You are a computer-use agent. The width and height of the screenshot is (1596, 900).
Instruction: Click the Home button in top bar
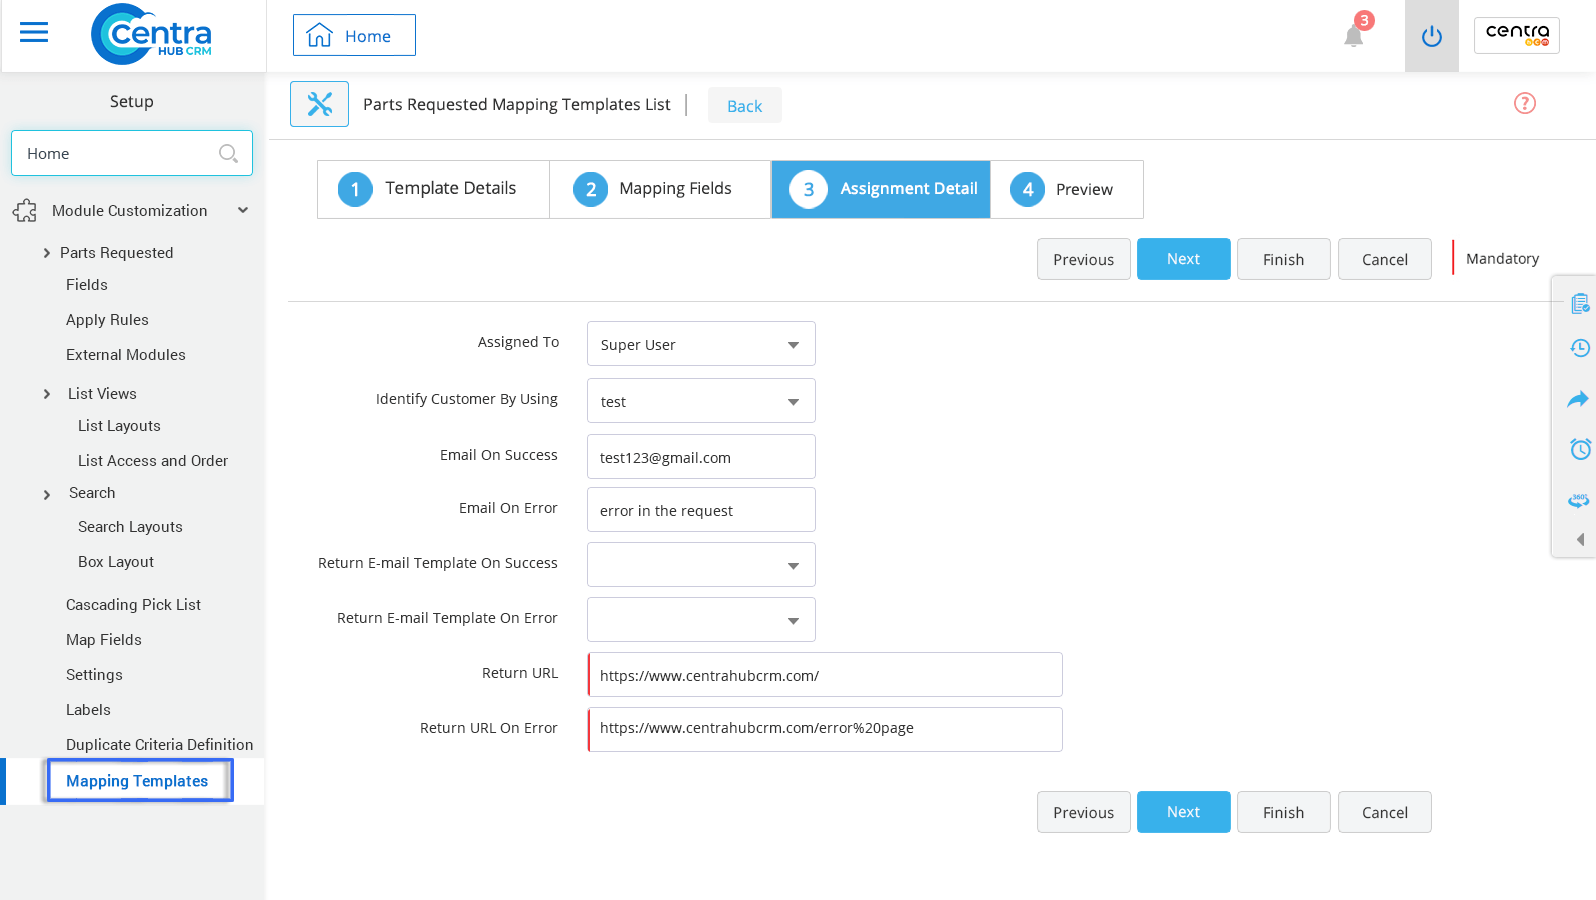(354, 35)
